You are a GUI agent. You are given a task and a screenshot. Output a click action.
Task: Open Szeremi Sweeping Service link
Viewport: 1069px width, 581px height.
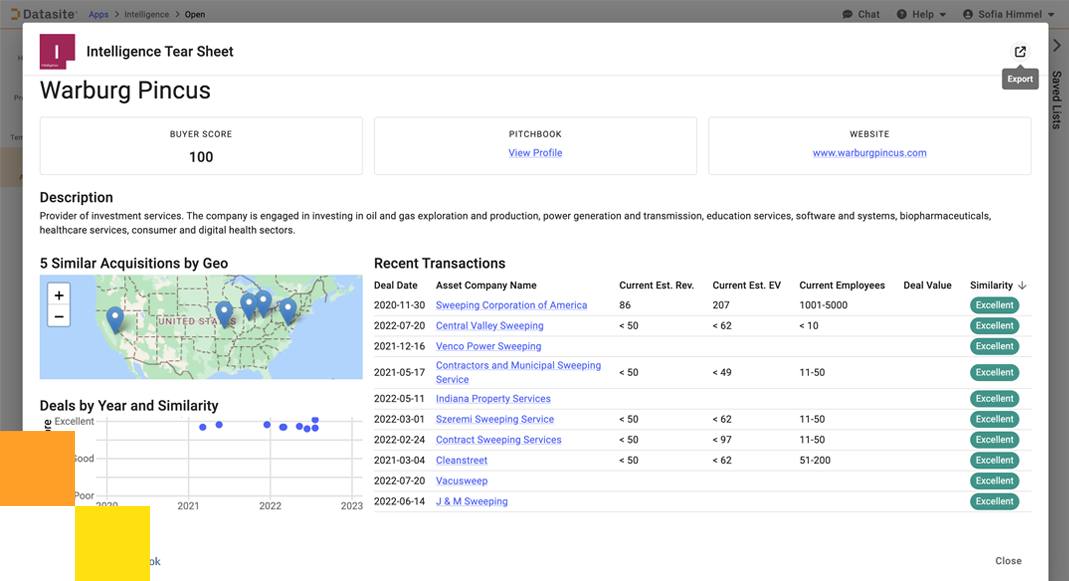[x=495, y=419]
